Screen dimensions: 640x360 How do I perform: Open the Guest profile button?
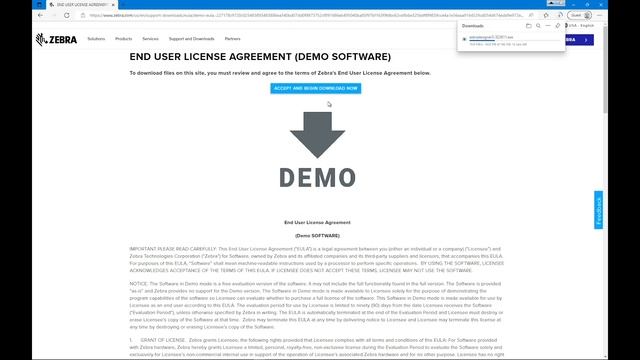pos(580,15)
